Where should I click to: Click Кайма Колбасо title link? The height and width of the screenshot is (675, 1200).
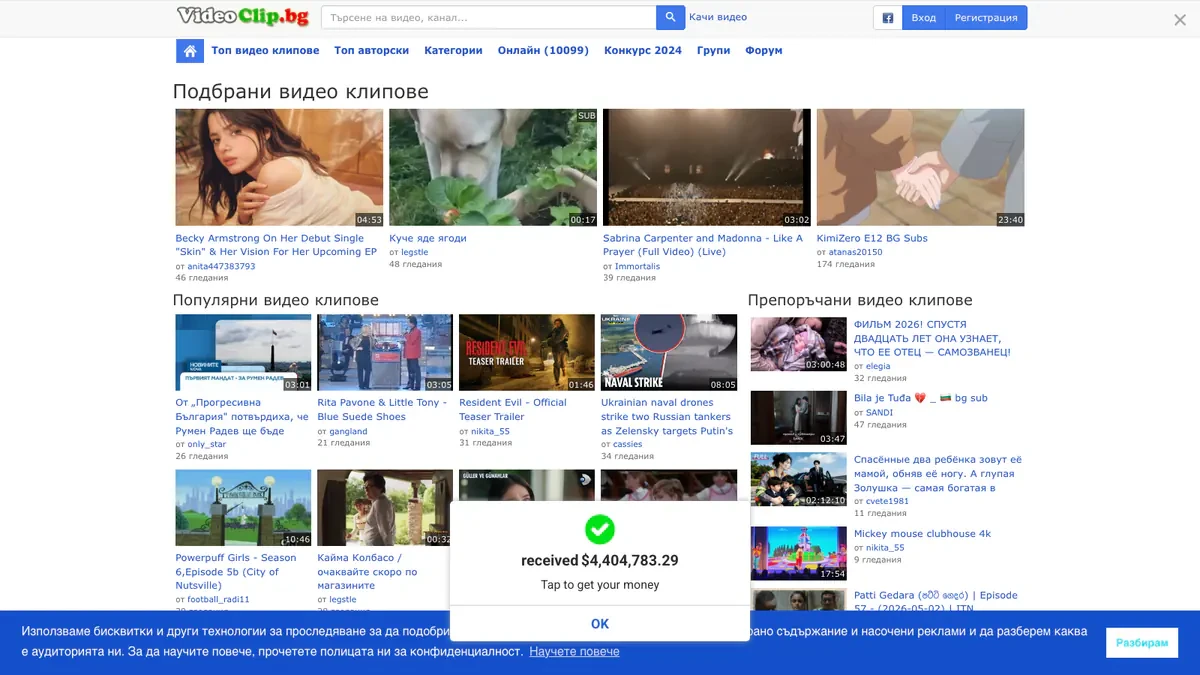point(367,572)
